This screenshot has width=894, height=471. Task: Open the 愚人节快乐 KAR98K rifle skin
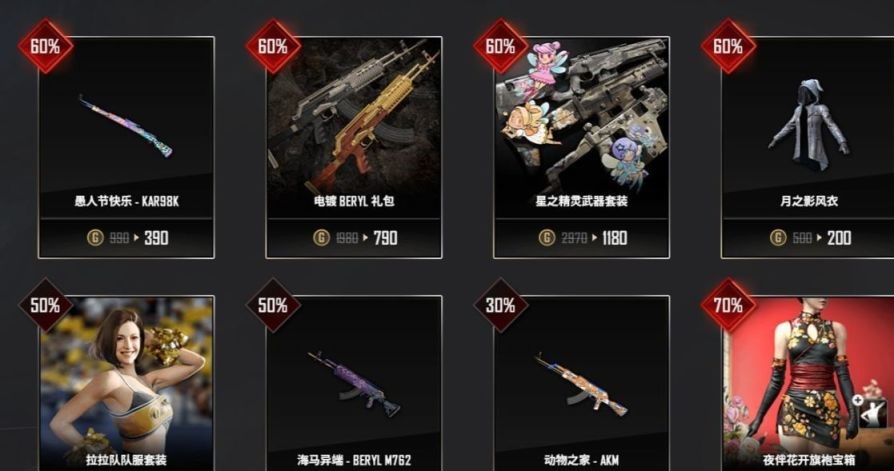(x=125, y=127)
